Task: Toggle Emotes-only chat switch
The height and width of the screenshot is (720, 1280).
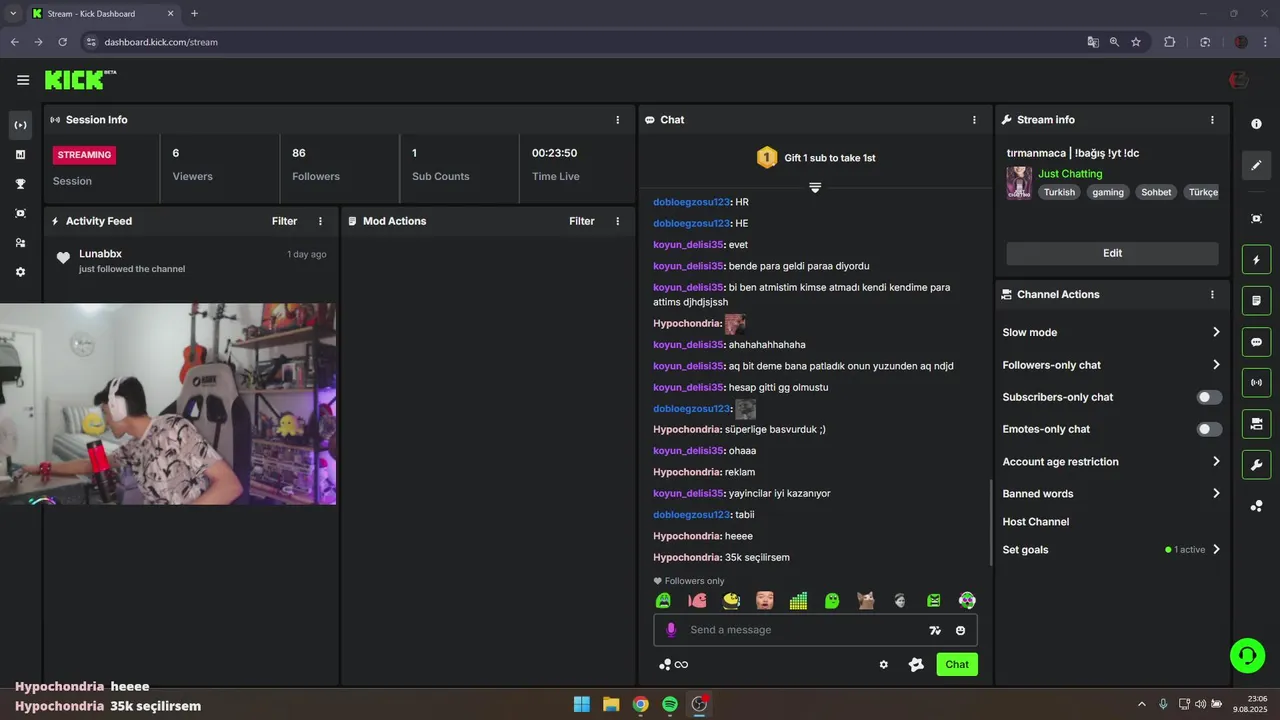Action: point(1209,429)
